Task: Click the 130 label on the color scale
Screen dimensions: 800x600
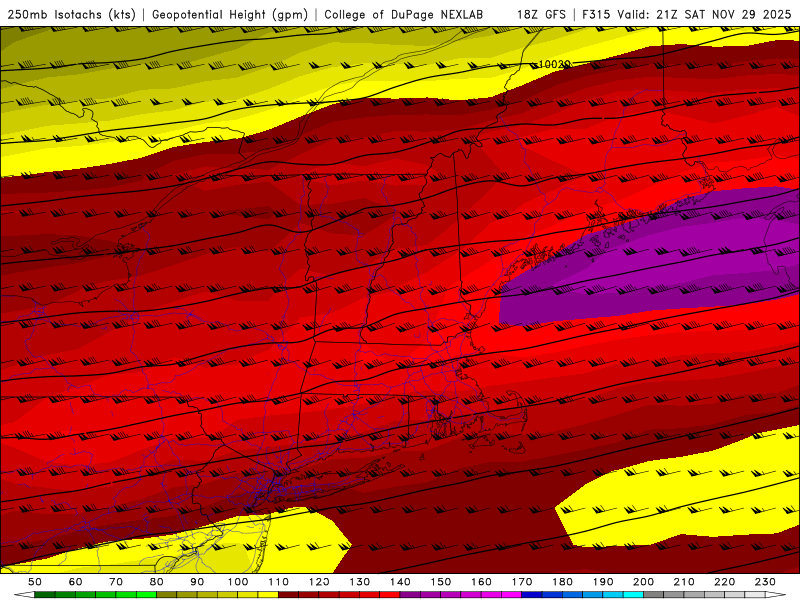Action: [360, 582]
